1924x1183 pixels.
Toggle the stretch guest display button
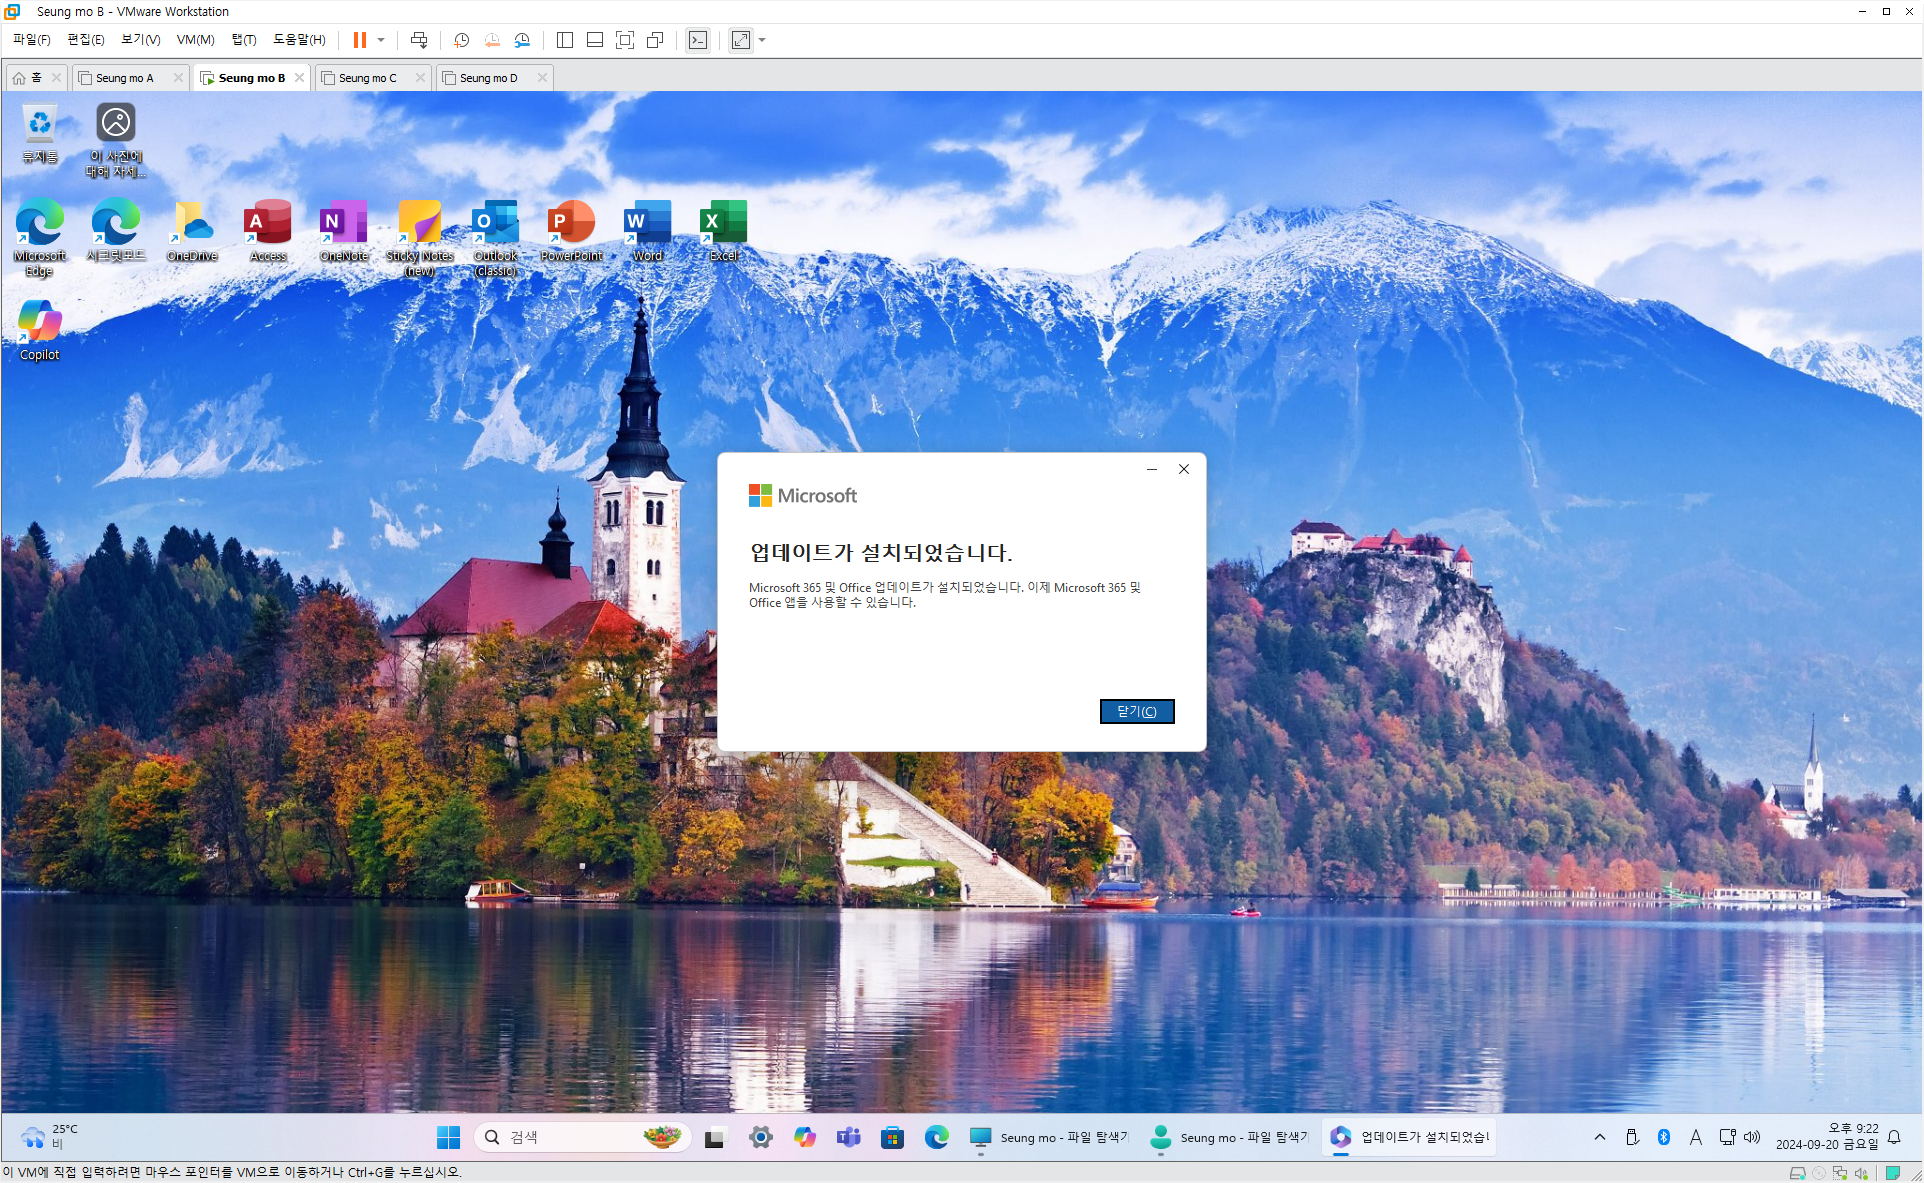[x=741, y=40]
